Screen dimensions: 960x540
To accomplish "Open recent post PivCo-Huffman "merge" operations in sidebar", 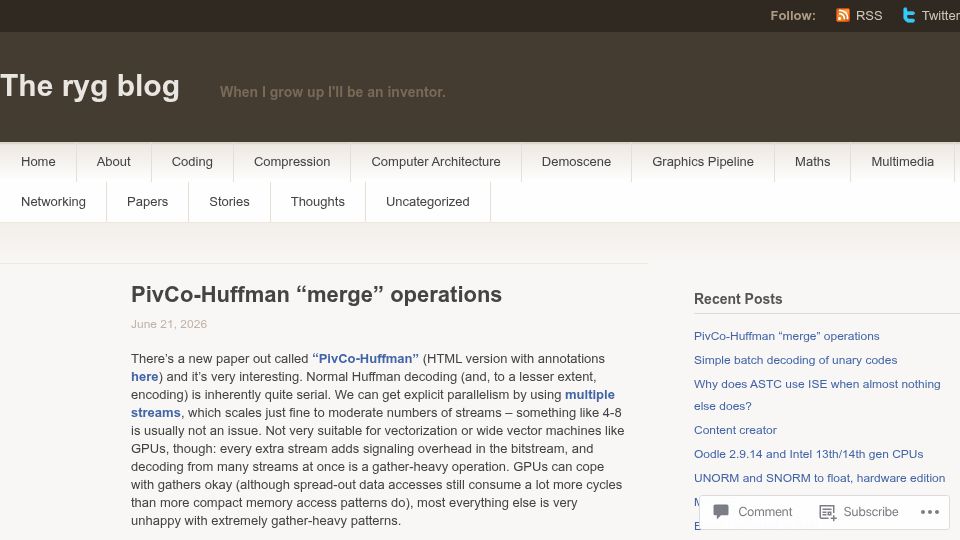I will click(787, 336).
